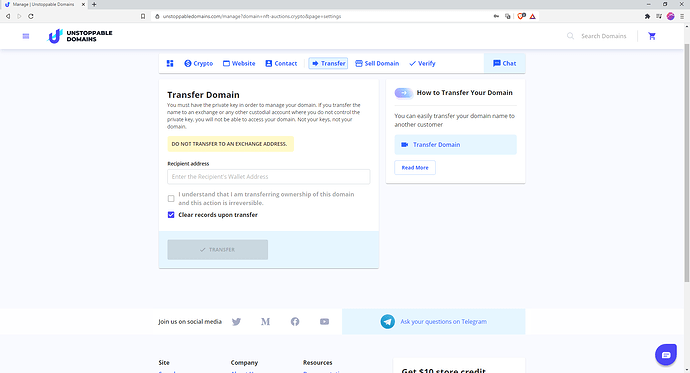This screenshot has width=690, height=373.
Task: Play the Transfer Domain video link
Action: pos(455,145)
